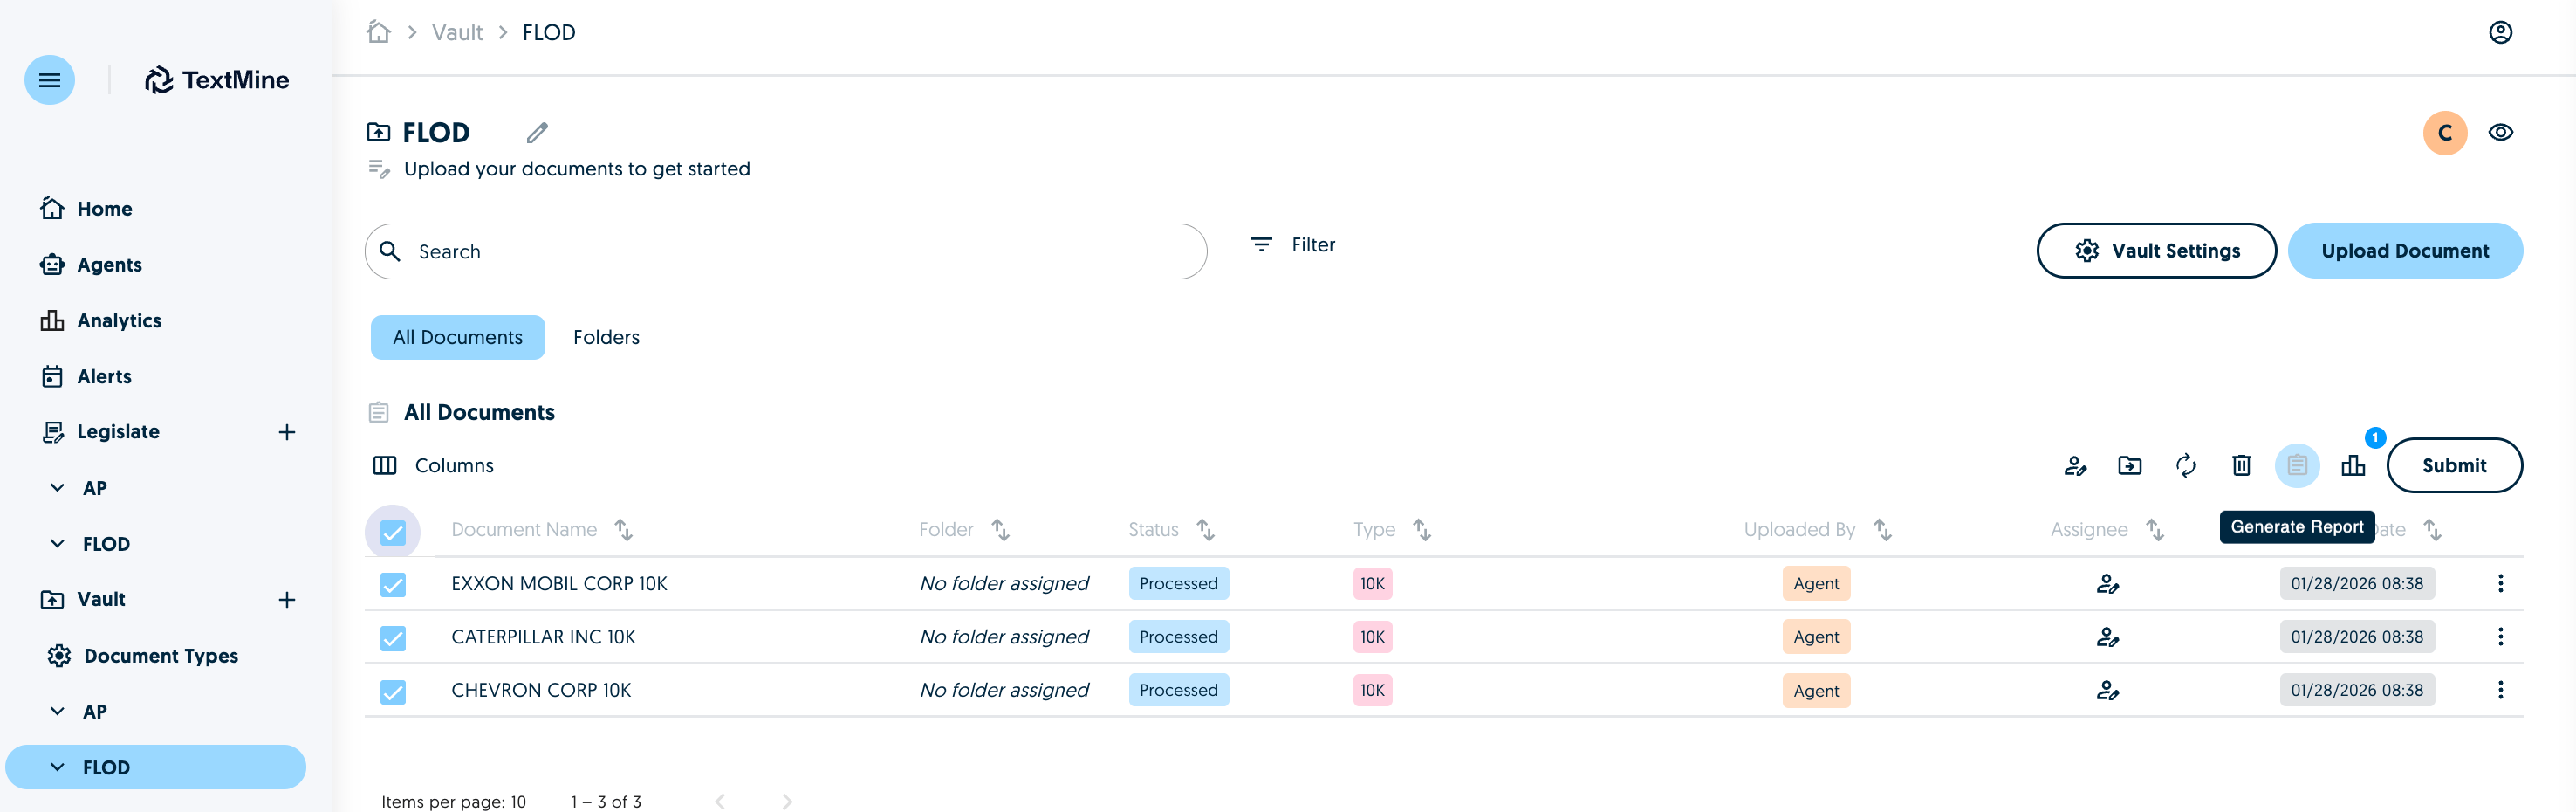
Task: Open Vault Settings
Action: tap(2156, 251)
